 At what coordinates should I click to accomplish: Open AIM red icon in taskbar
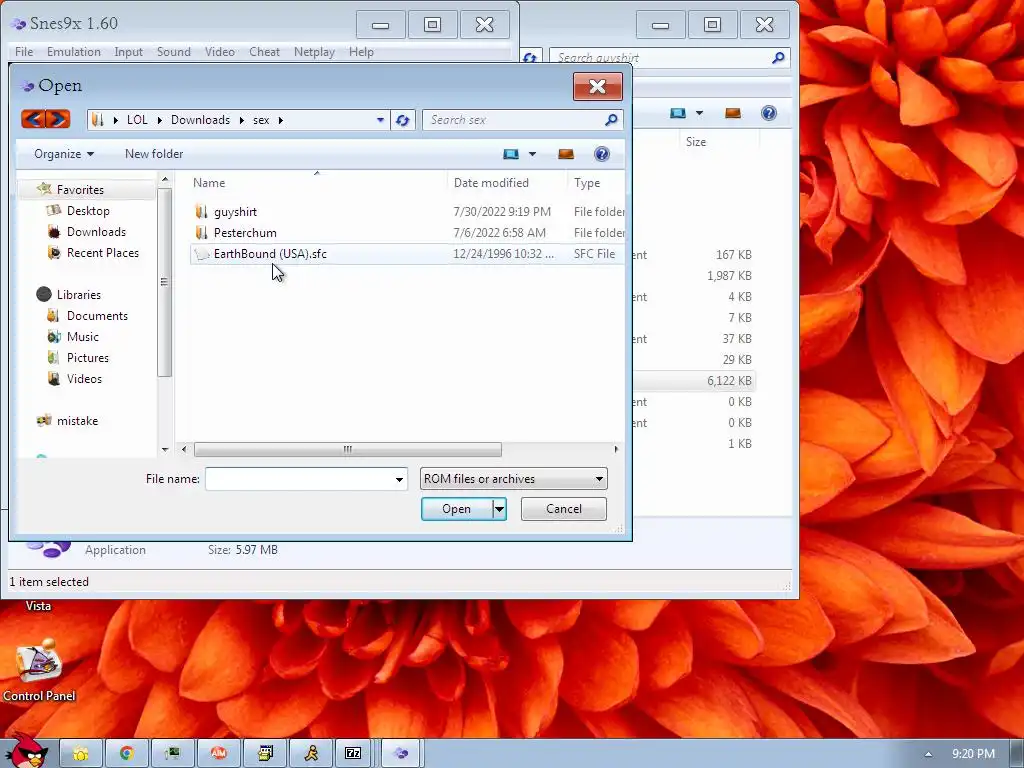point(219,754)
